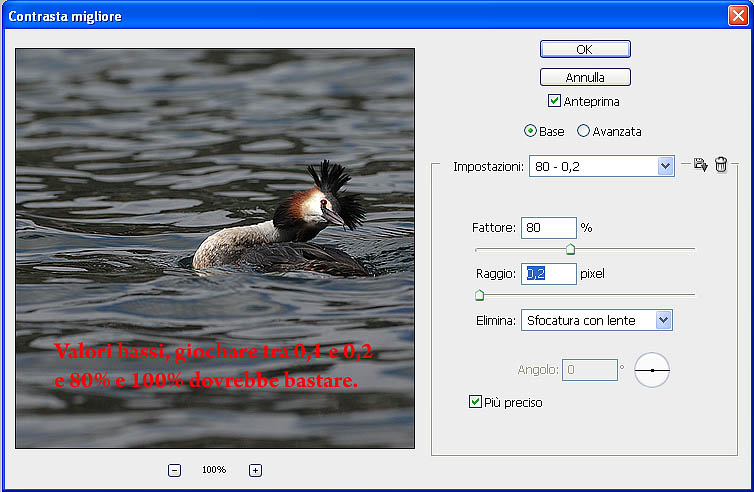Confirm the filter with OK
The width and height of the screenshot is (754, 492).
click(585, 49)
